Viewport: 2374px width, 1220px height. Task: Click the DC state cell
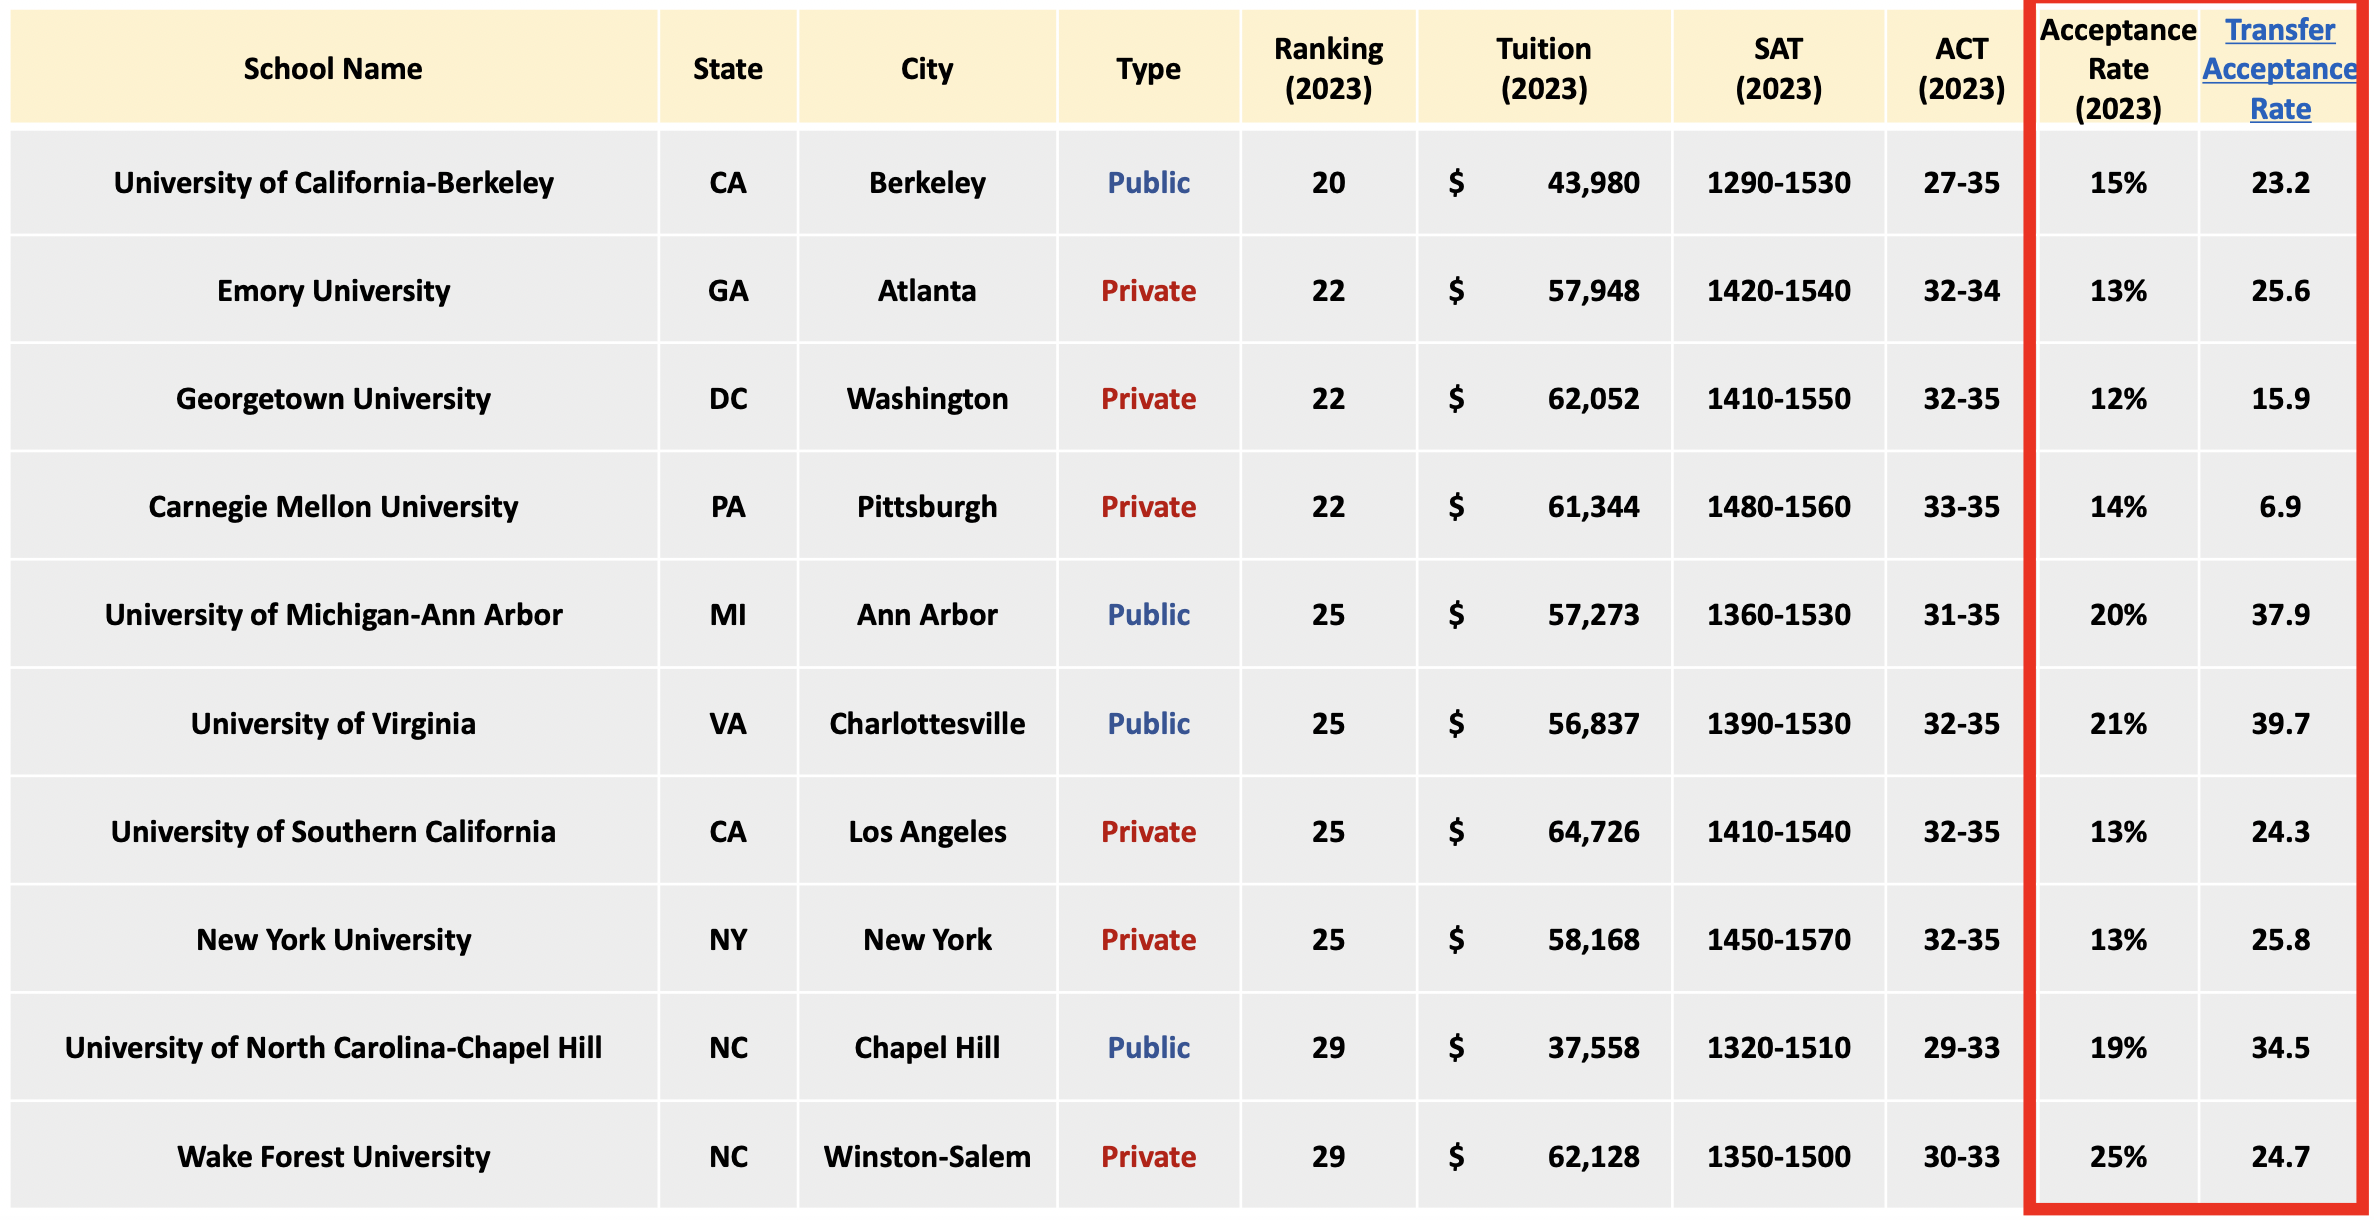728,399
